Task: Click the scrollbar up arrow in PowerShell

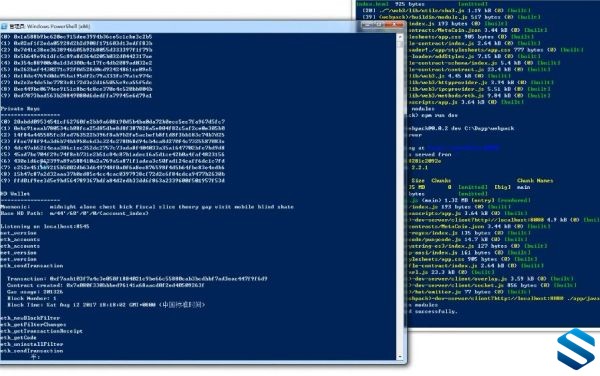Action: tap(400, 37)
